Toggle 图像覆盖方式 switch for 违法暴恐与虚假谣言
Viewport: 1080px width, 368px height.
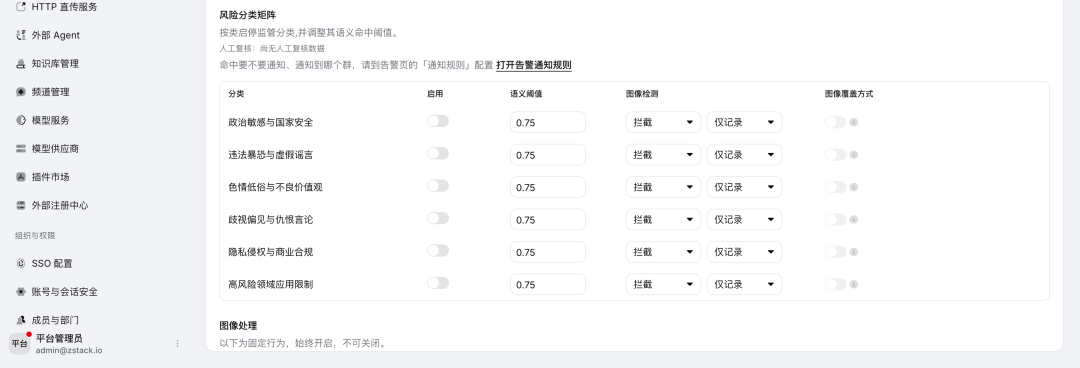coord(835,154)
